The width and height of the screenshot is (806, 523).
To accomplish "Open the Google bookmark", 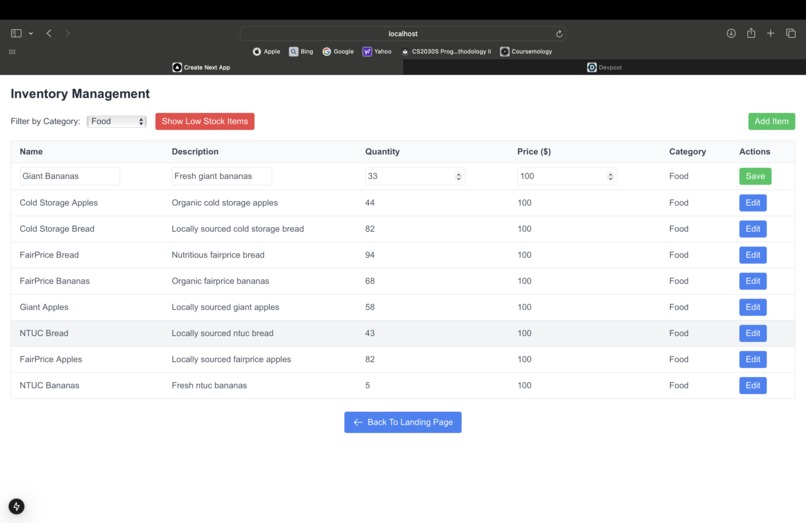I will [338, 51].
